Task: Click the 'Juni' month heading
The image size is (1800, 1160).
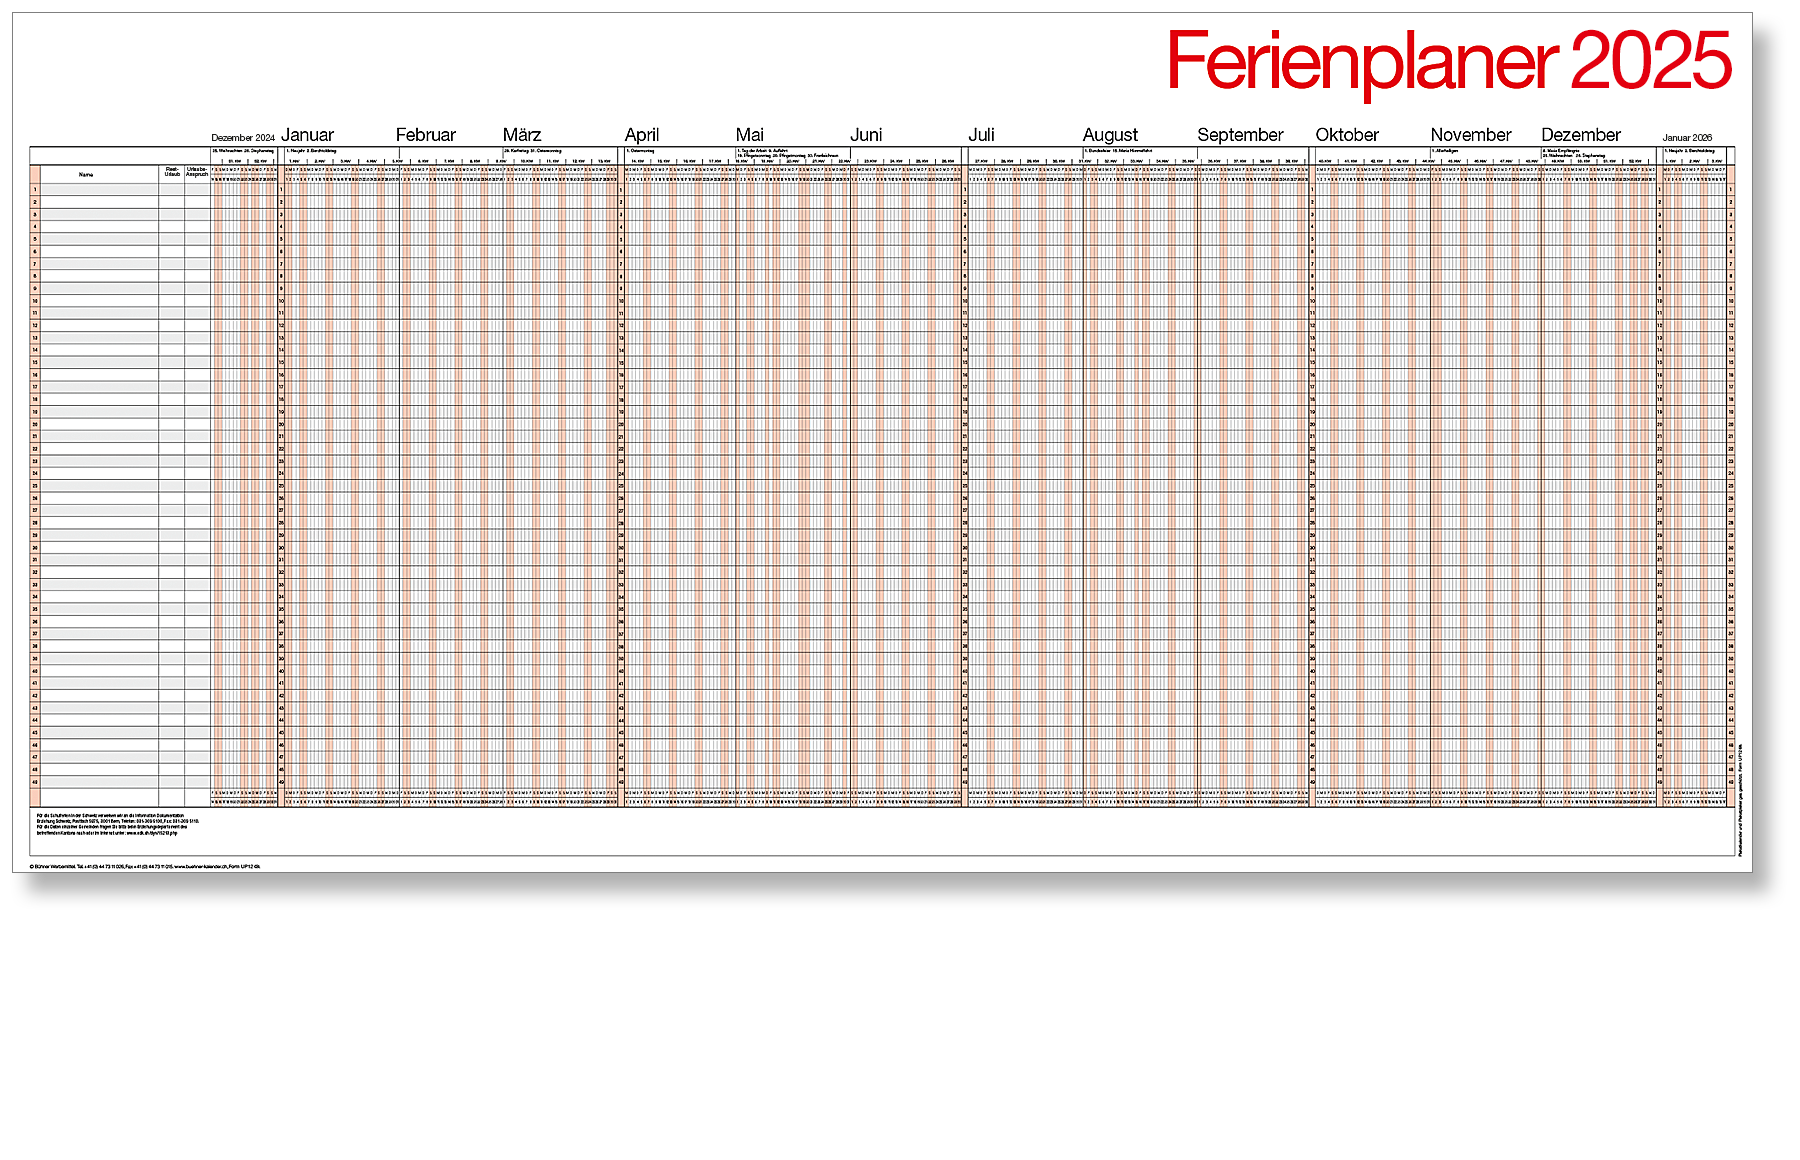Action: coord(866,135)
